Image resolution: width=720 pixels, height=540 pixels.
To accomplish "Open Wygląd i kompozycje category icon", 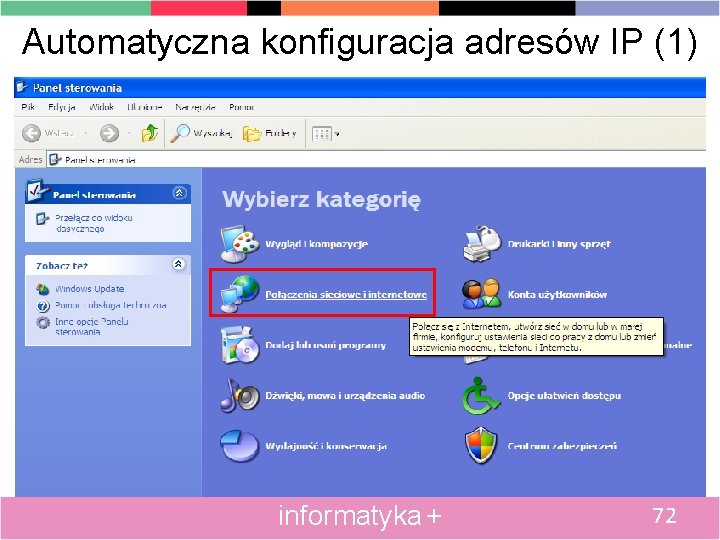I will tap(240, 244).
